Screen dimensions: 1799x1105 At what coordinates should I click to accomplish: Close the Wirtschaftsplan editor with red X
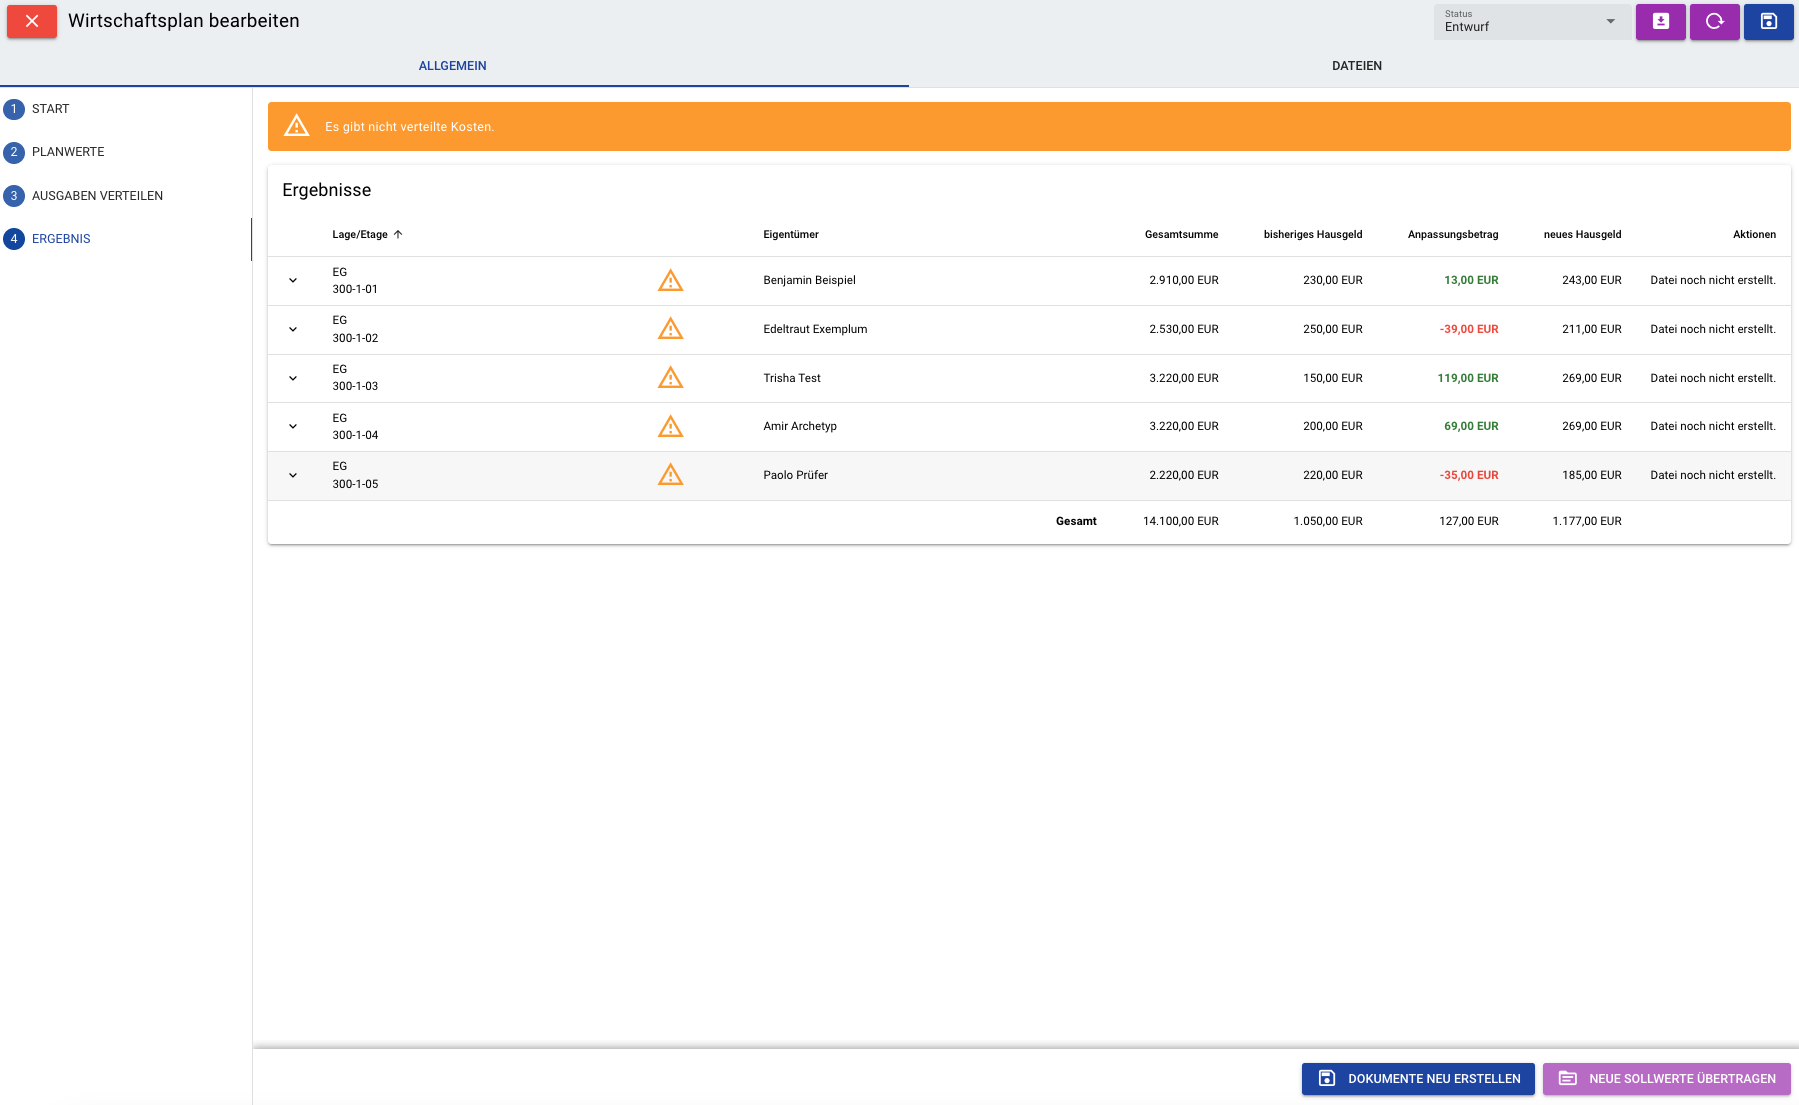coord(32,21)
